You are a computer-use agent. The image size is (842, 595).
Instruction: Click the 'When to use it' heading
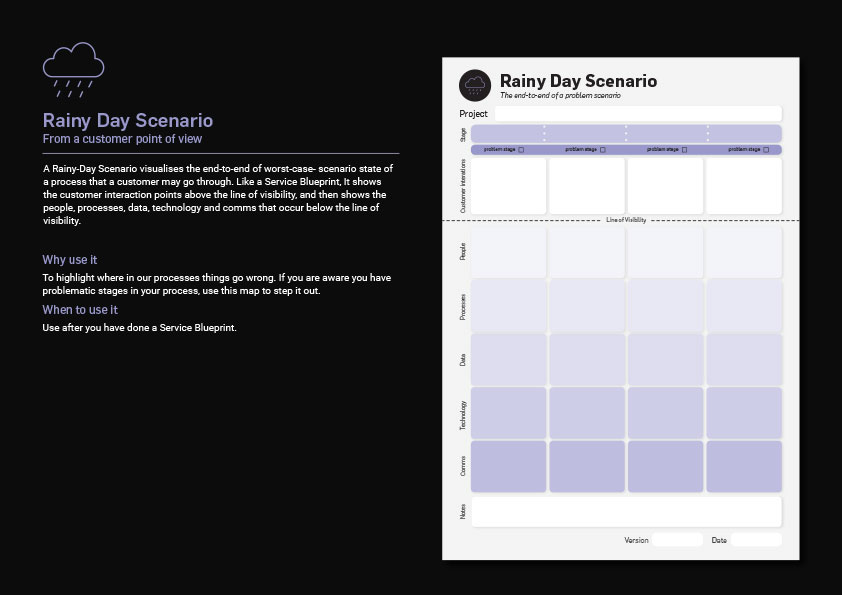coord(80,310)
